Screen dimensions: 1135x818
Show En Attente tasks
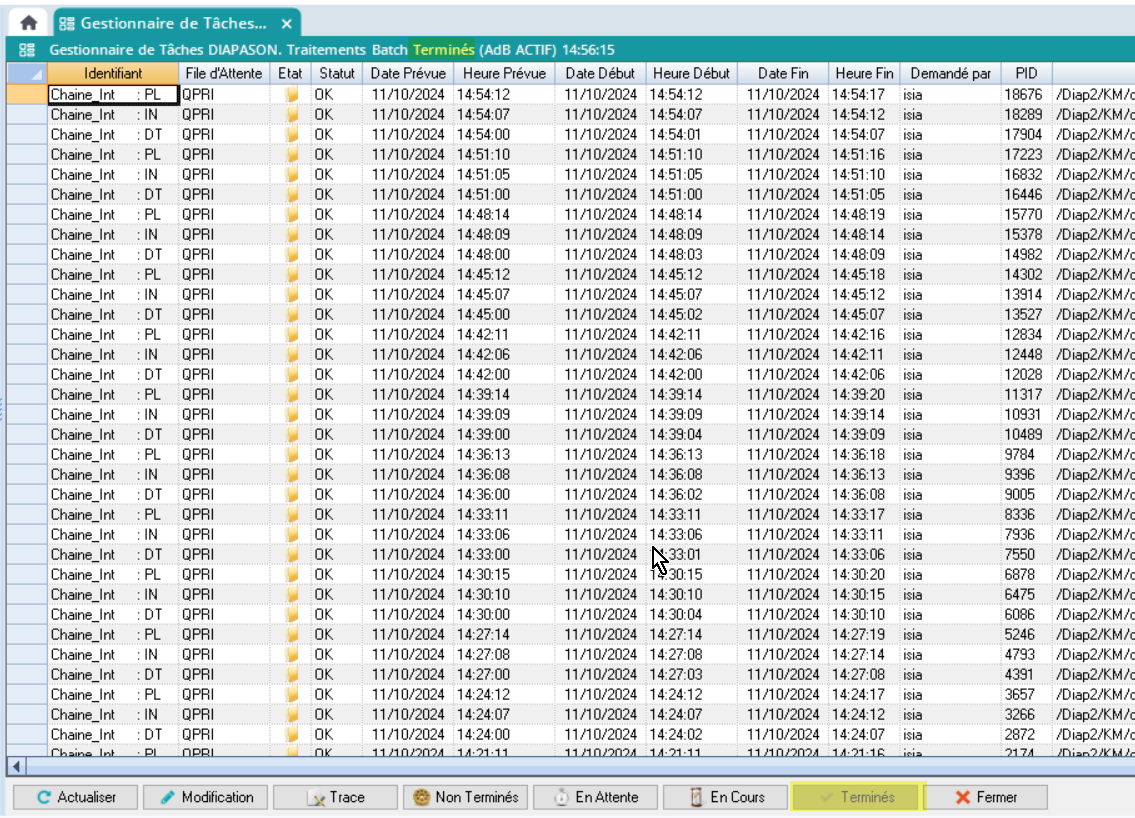tap(596, 797)
